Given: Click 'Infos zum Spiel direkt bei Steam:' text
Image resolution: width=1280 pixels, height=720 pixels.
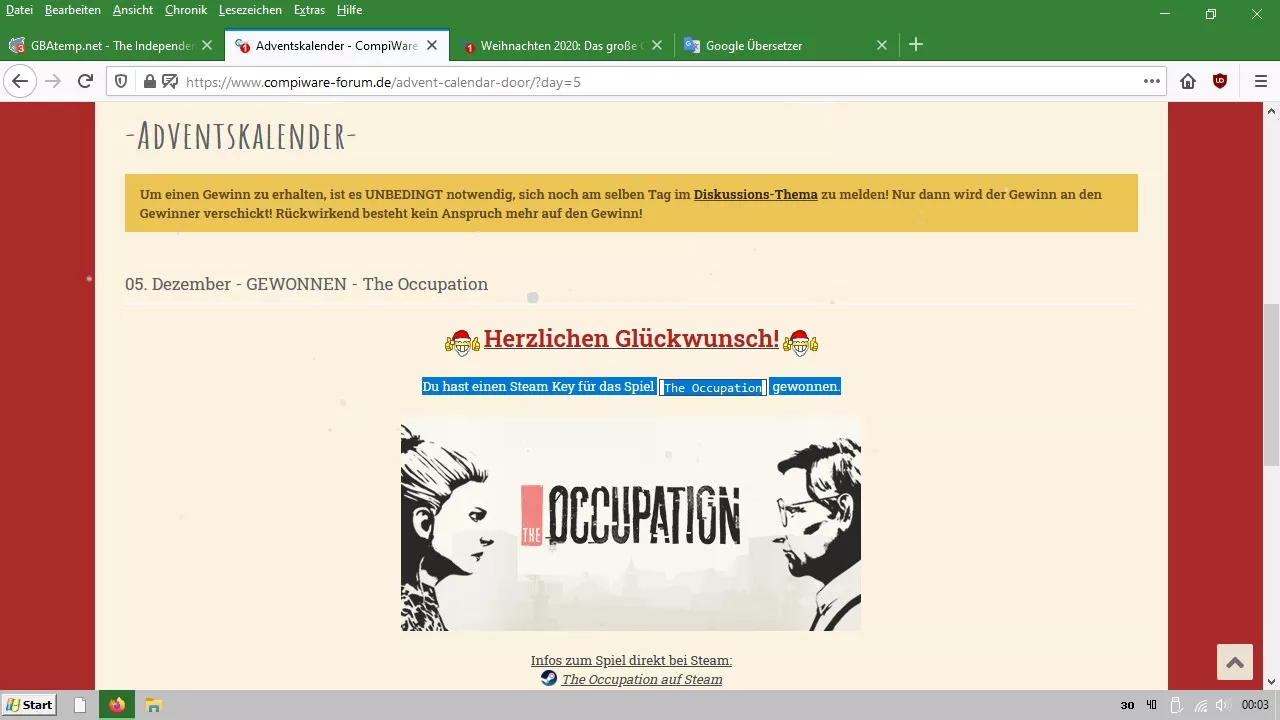Looking at the screenshot, I should click(631, 661).
